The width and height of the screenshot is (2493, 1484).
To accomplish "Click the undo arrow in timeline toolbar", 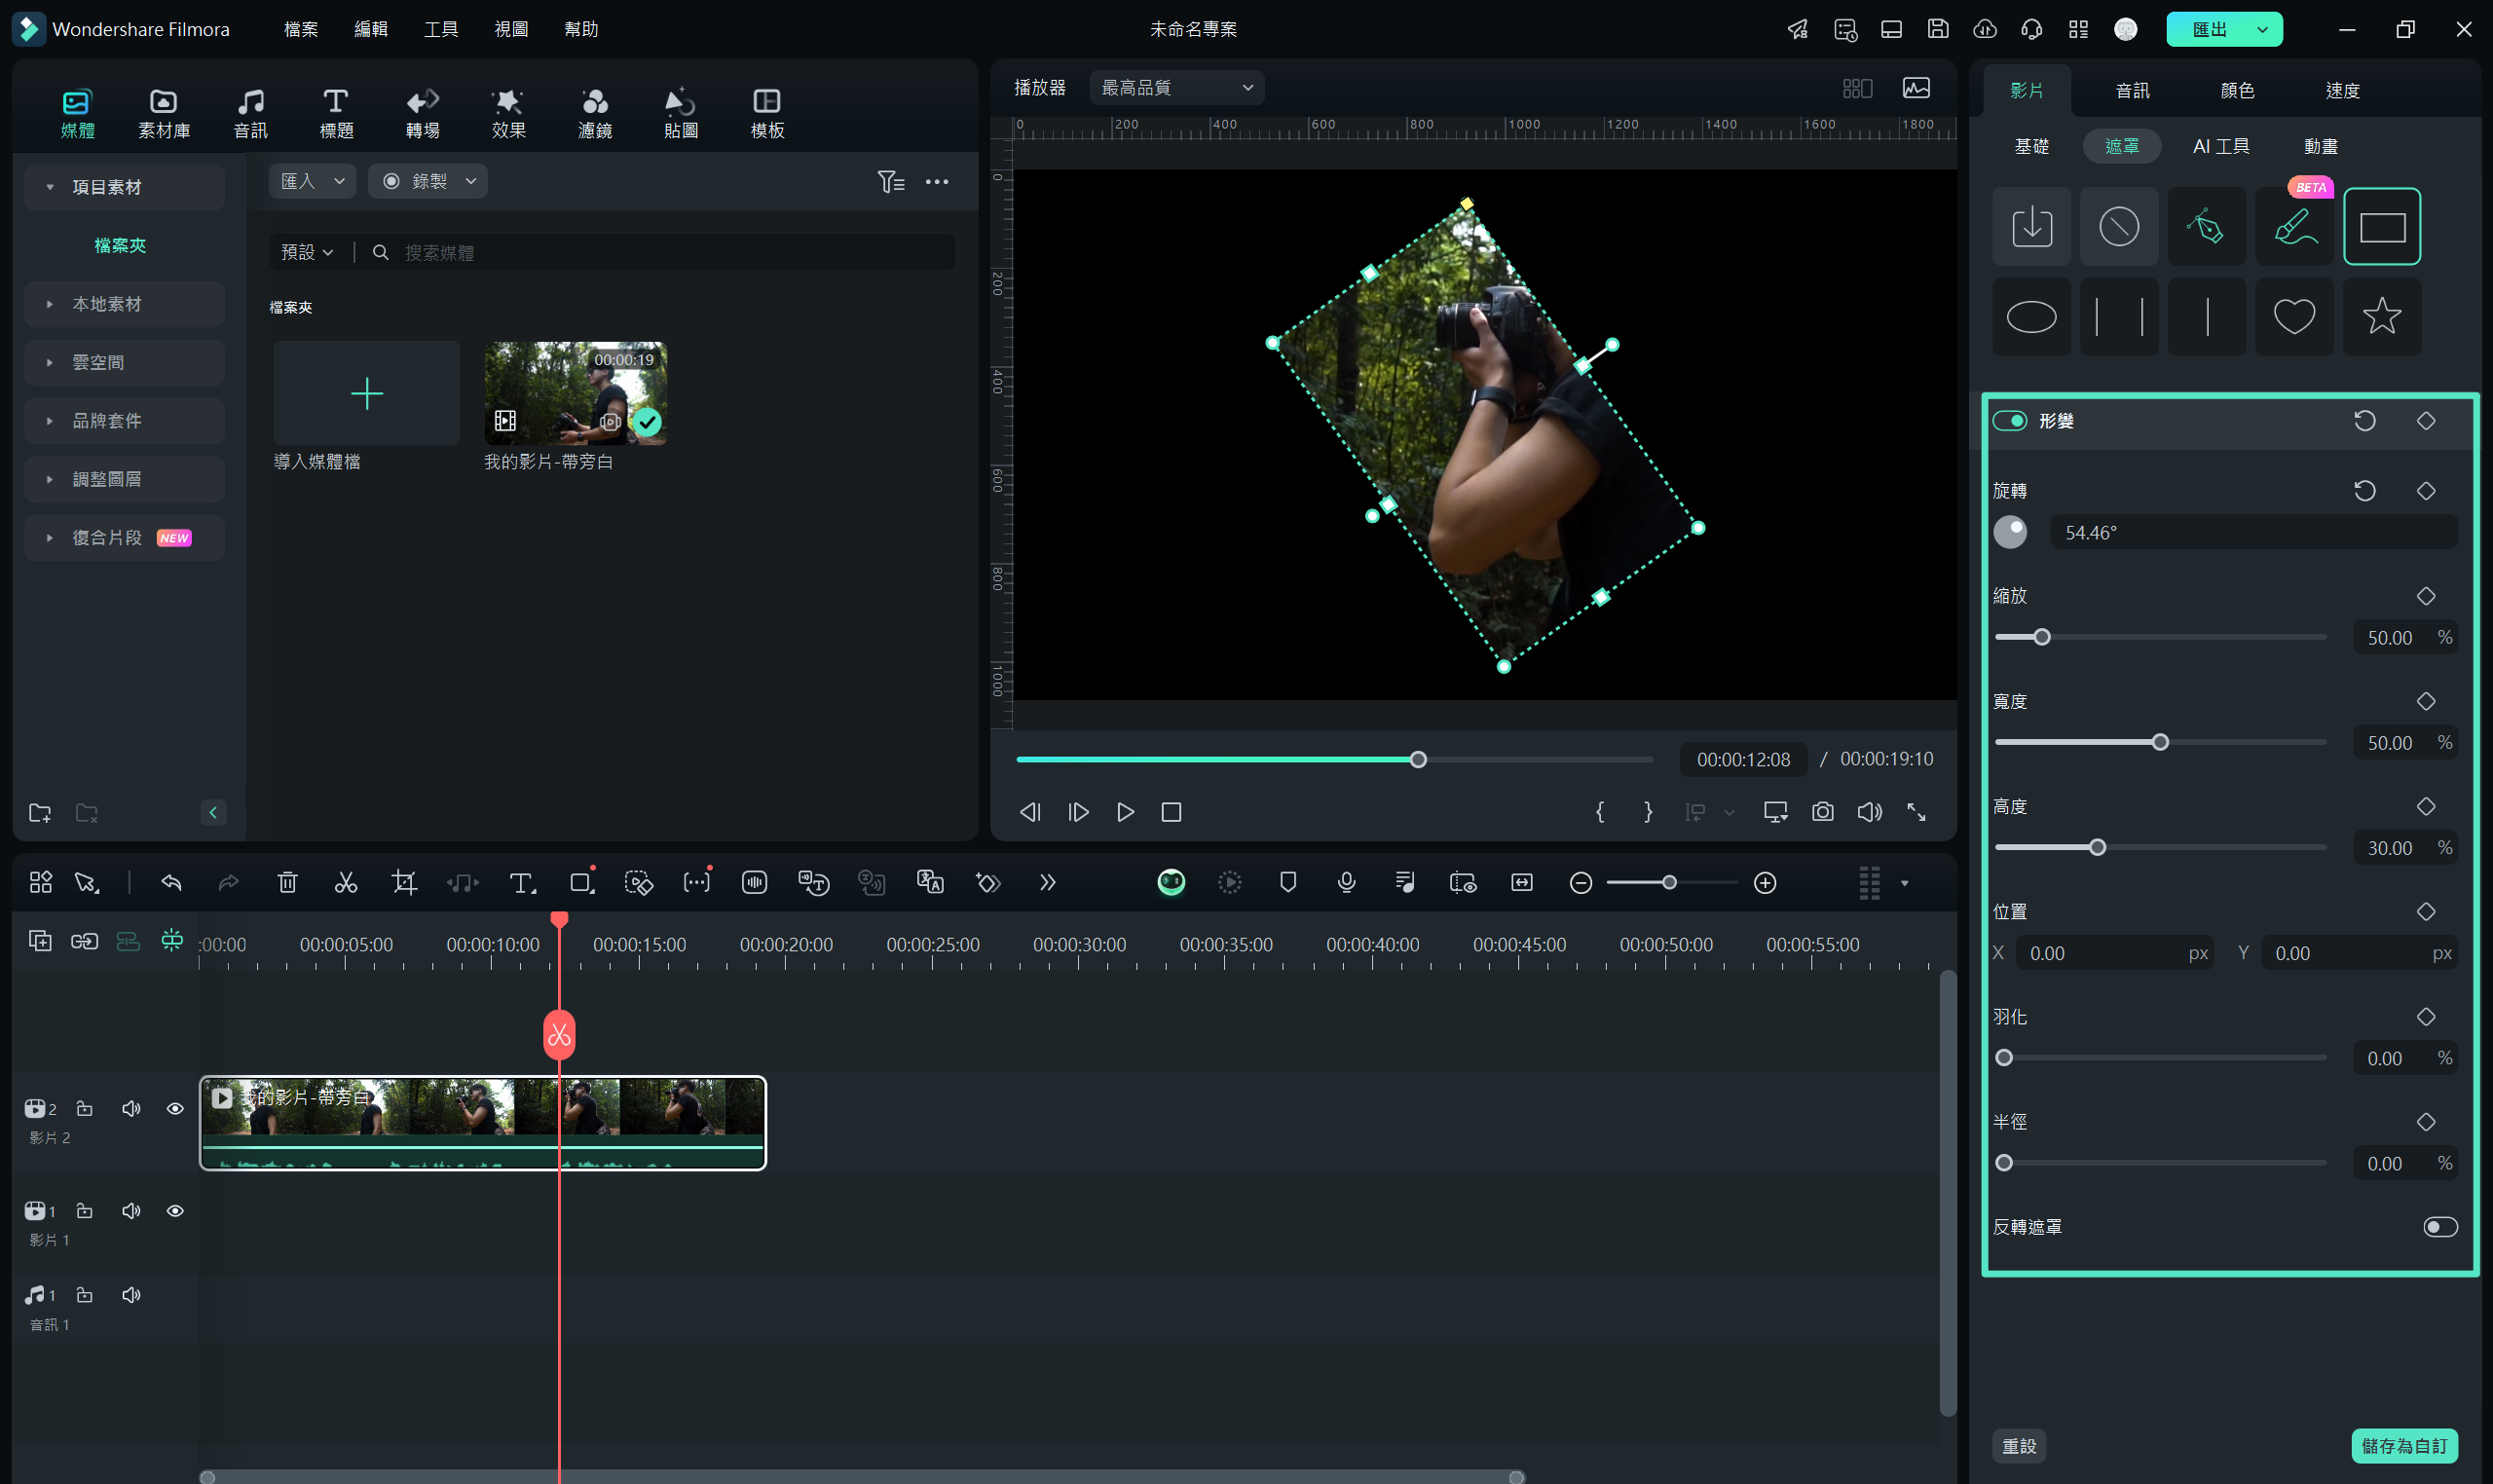I will (x=171, y=882).
